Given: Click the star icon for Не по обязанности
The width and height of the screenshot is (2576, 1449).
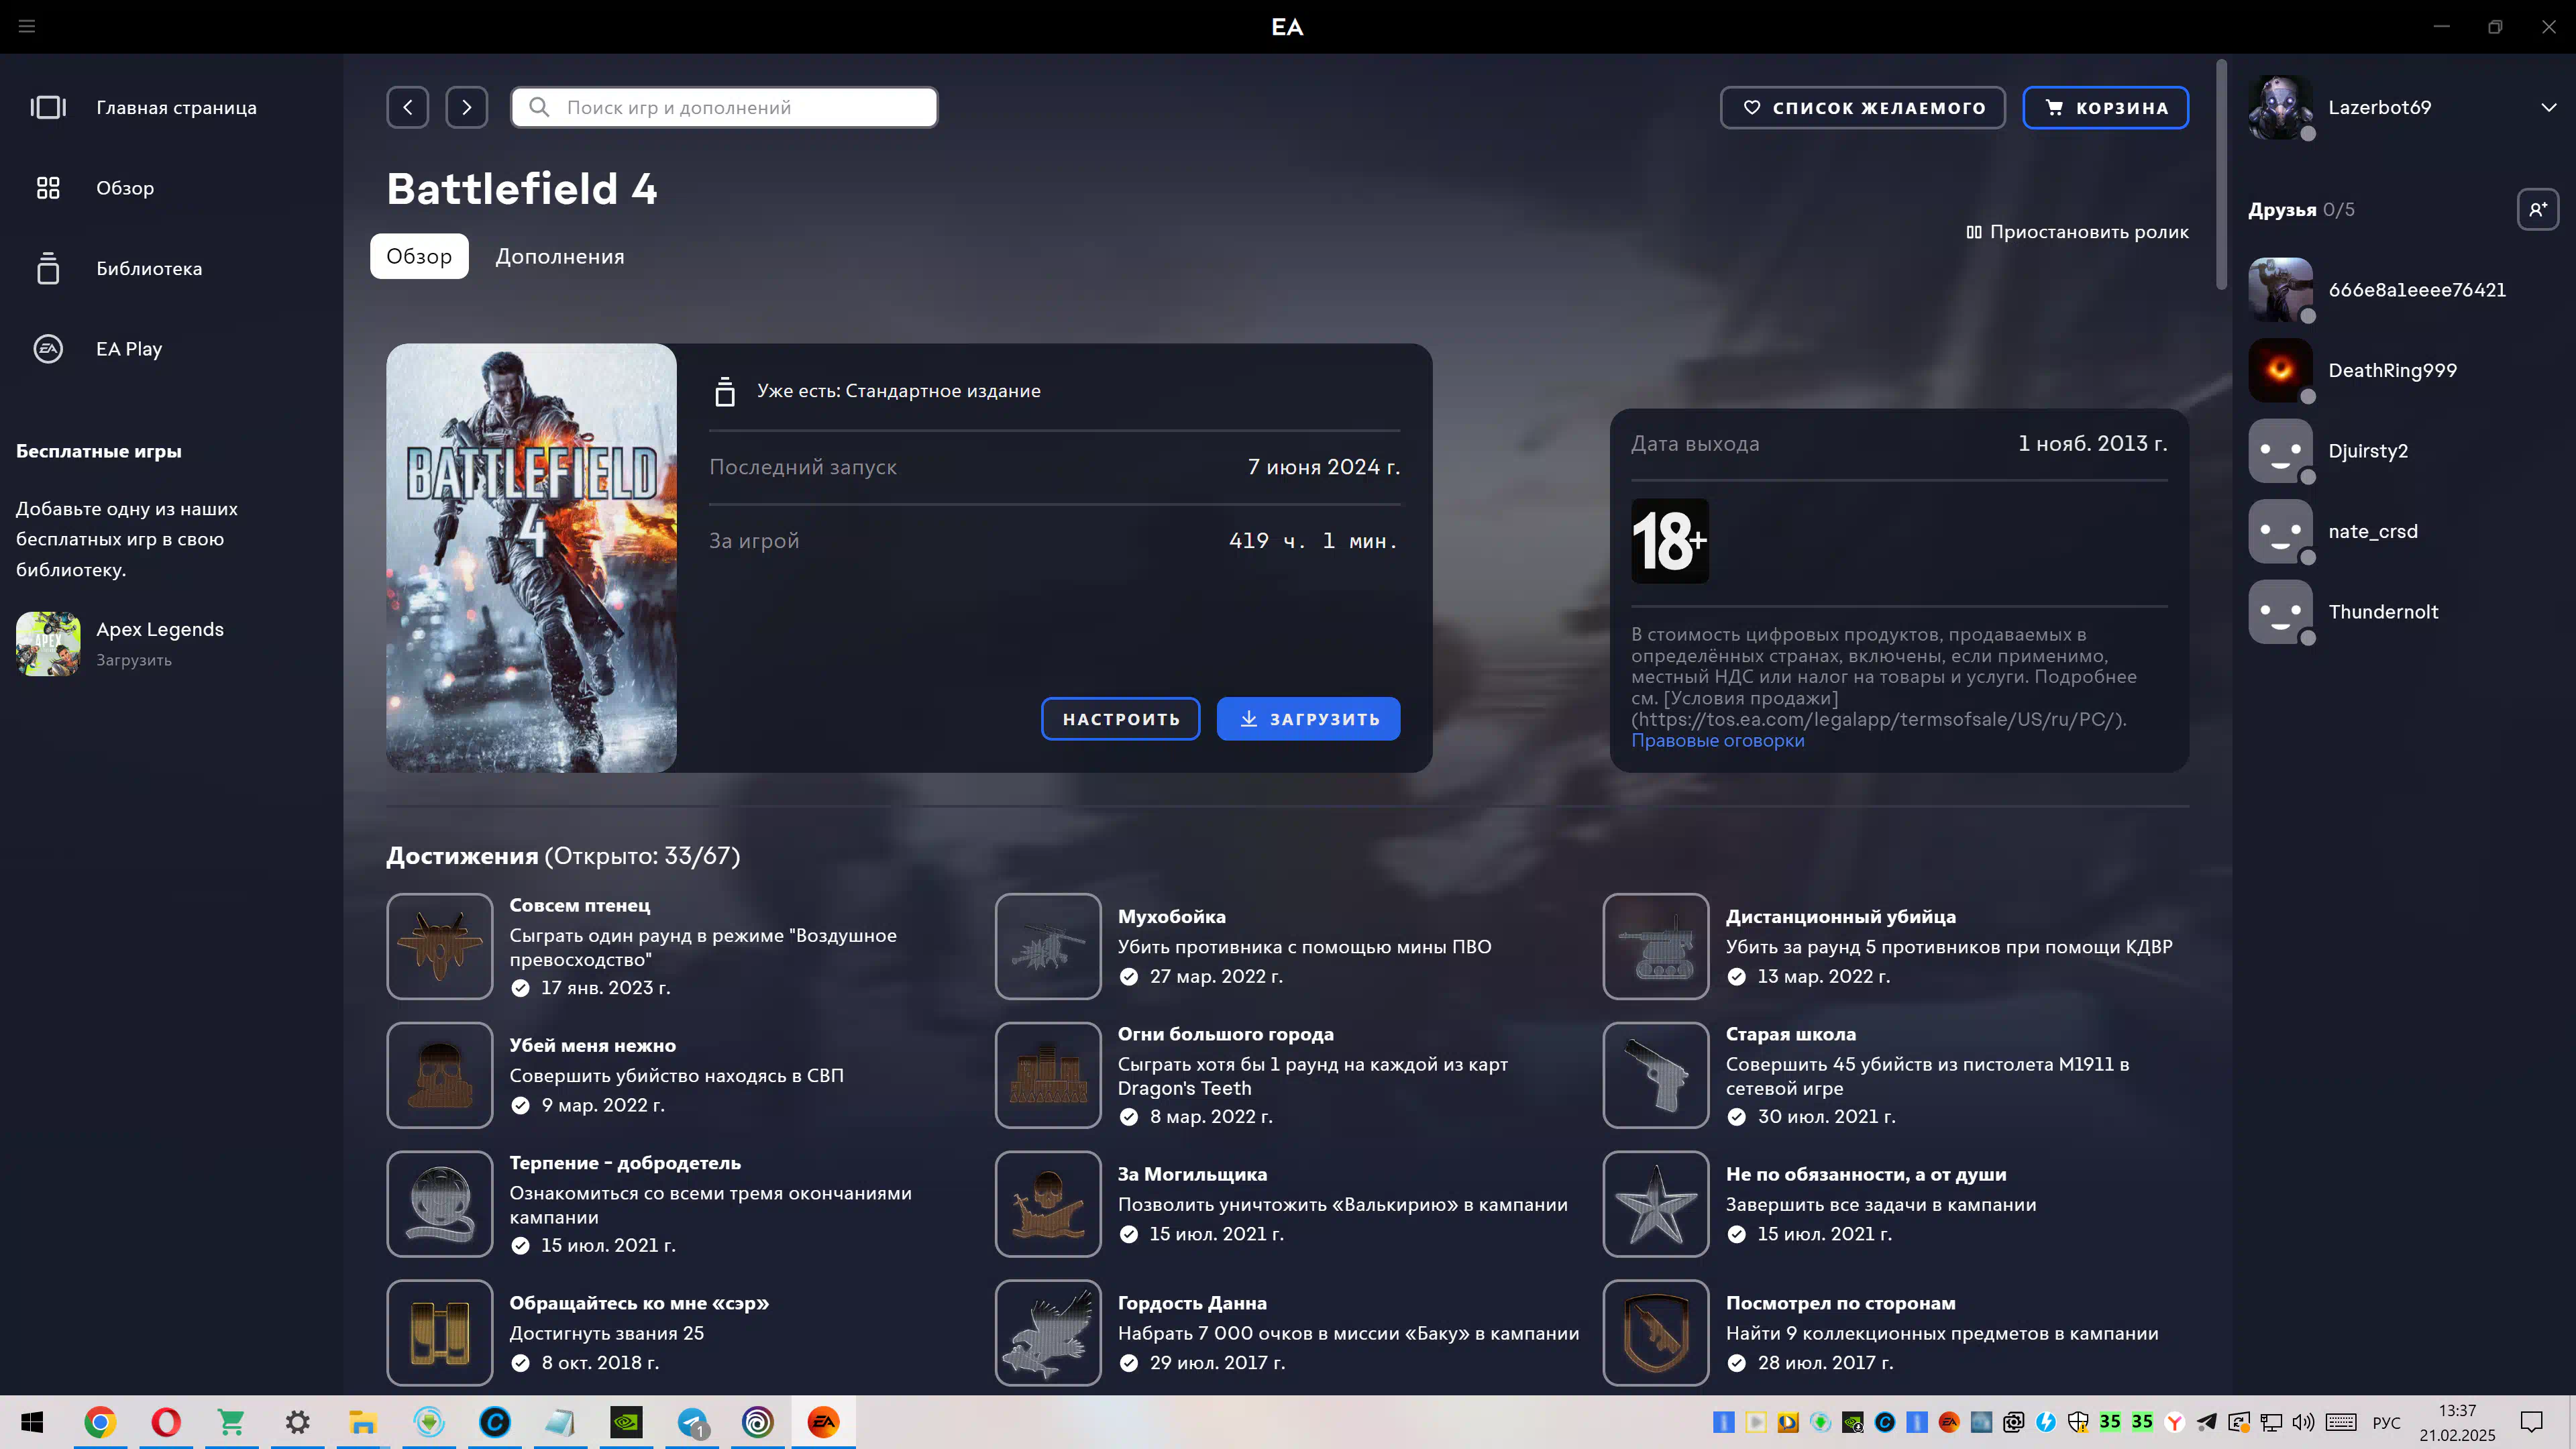Looking at the screenshot, I should [x=1656, y=1204].
